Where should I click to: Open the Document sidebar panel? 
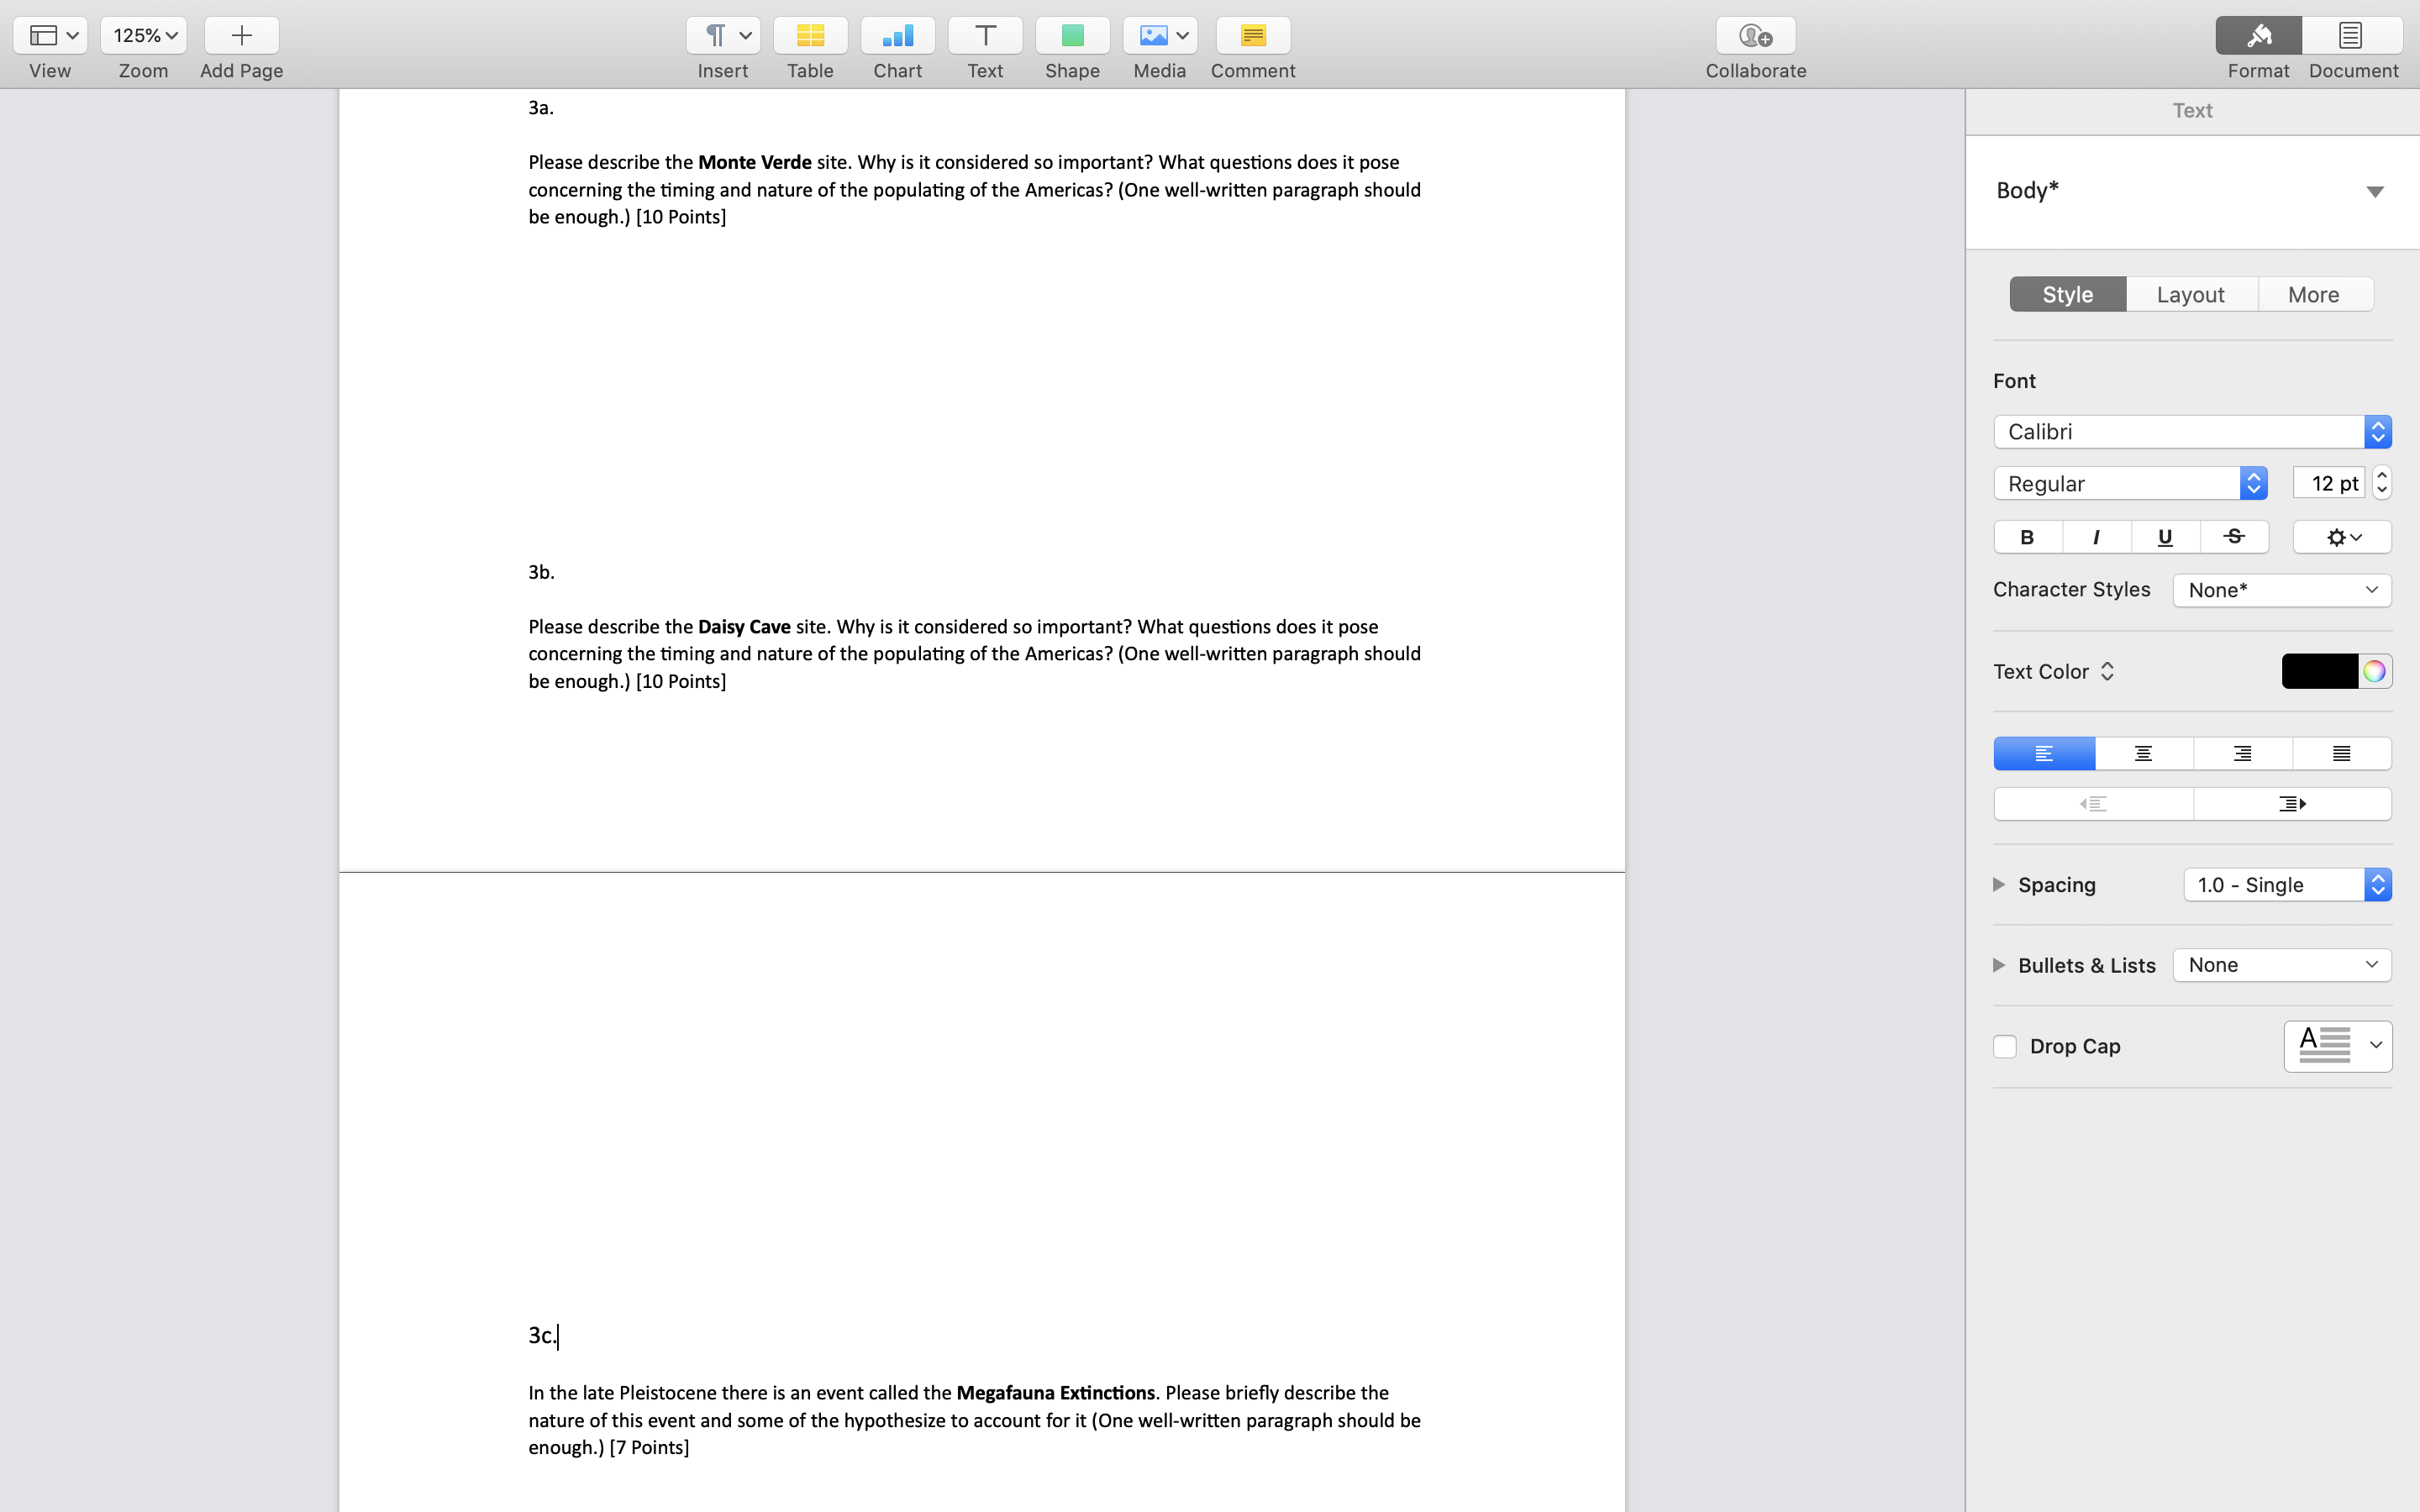[x=2351, y=36]
